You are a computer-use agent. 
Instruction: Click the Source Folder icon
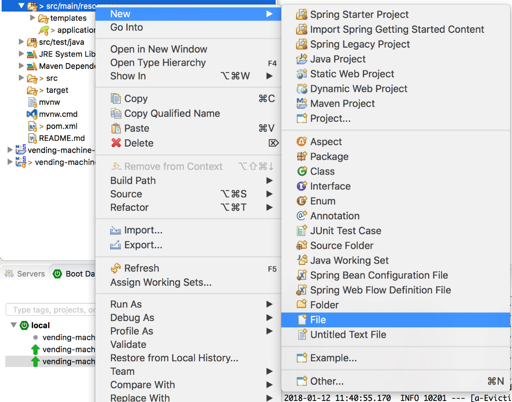point(302,245)
